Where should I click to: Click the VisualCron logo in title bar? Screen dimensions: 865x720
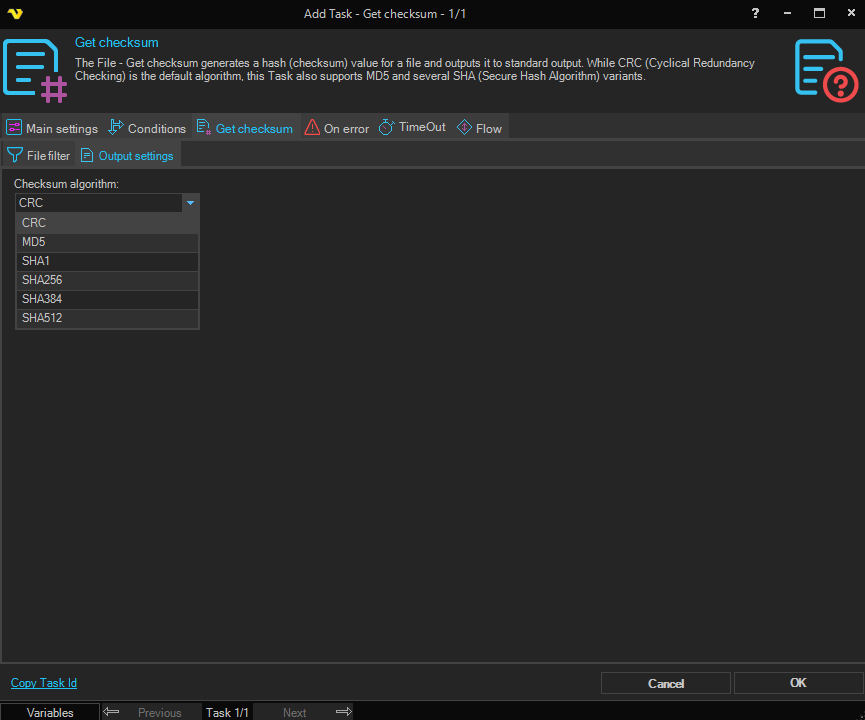point(14,13)
